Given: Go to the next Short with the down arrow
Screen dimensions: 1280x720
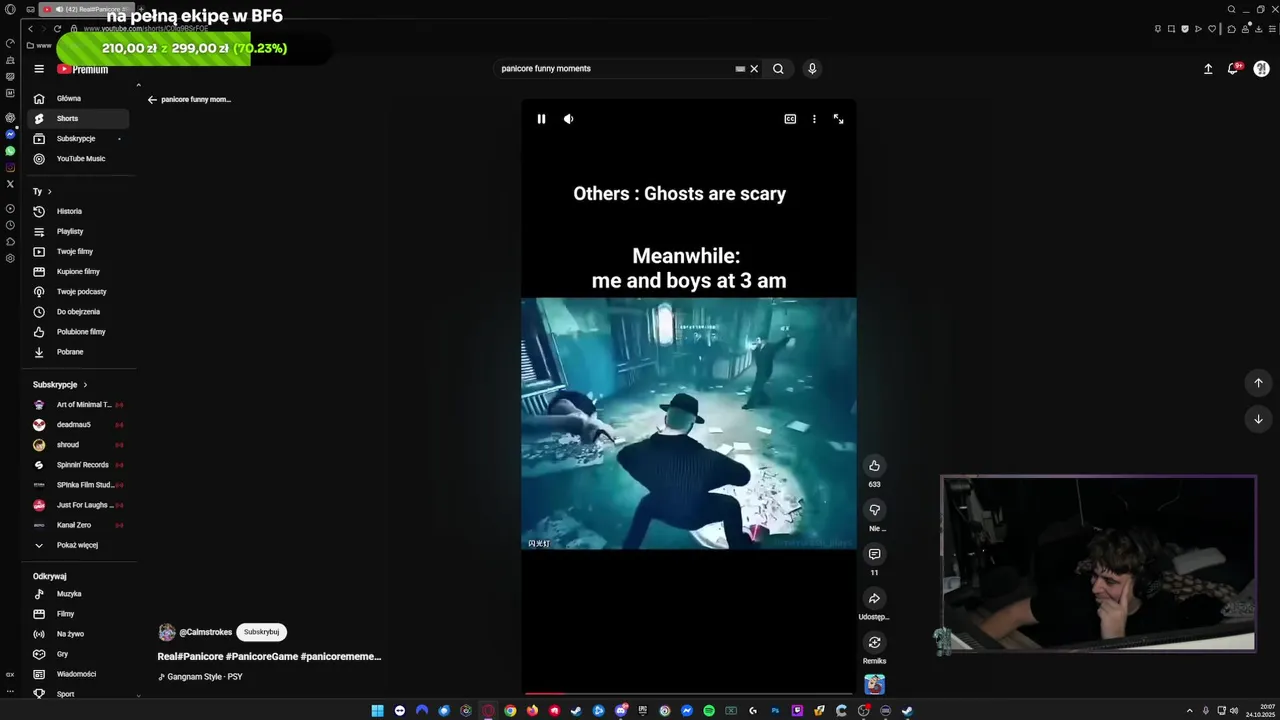Looking at the screenshot, I should 1258,419.
